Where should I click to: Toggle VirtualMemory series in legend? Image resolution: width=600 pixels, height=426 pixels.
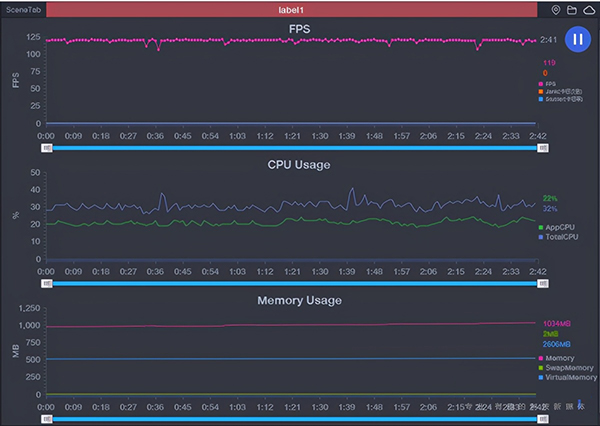click(x=567, y=377)
